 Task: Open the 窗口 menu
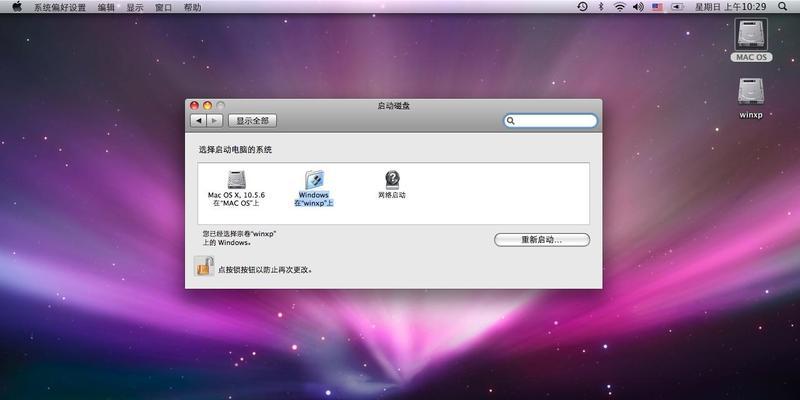(163, 7)
